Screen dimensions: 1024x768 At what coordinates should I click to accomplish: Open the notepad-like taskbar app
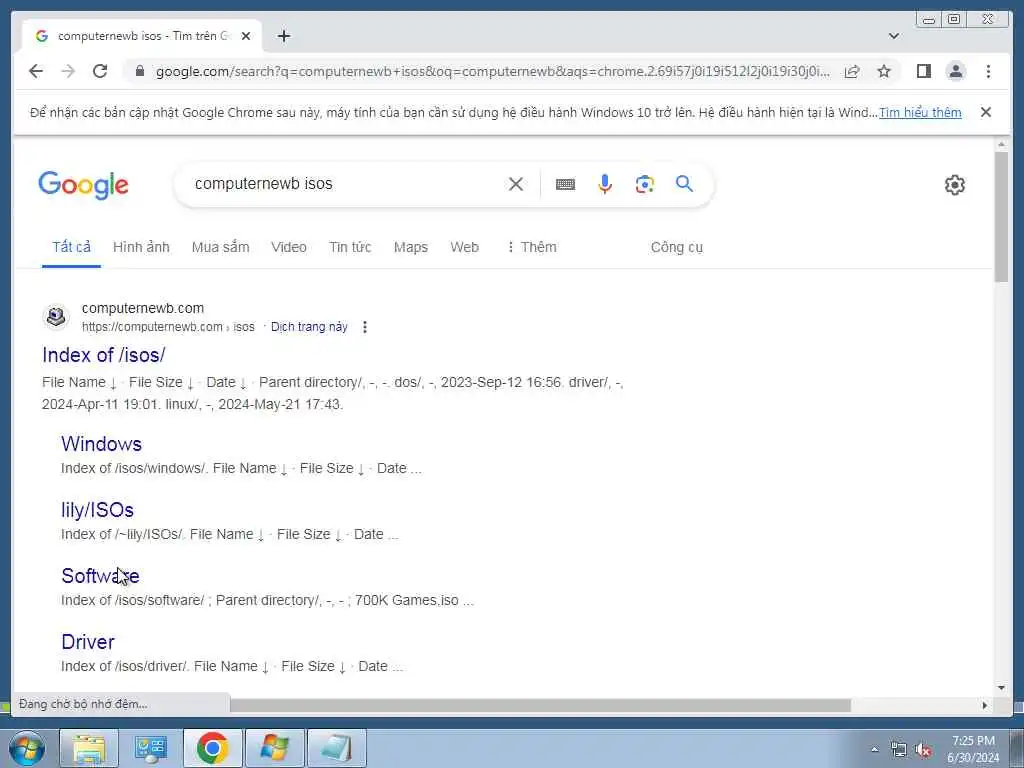tap(336, 748)
